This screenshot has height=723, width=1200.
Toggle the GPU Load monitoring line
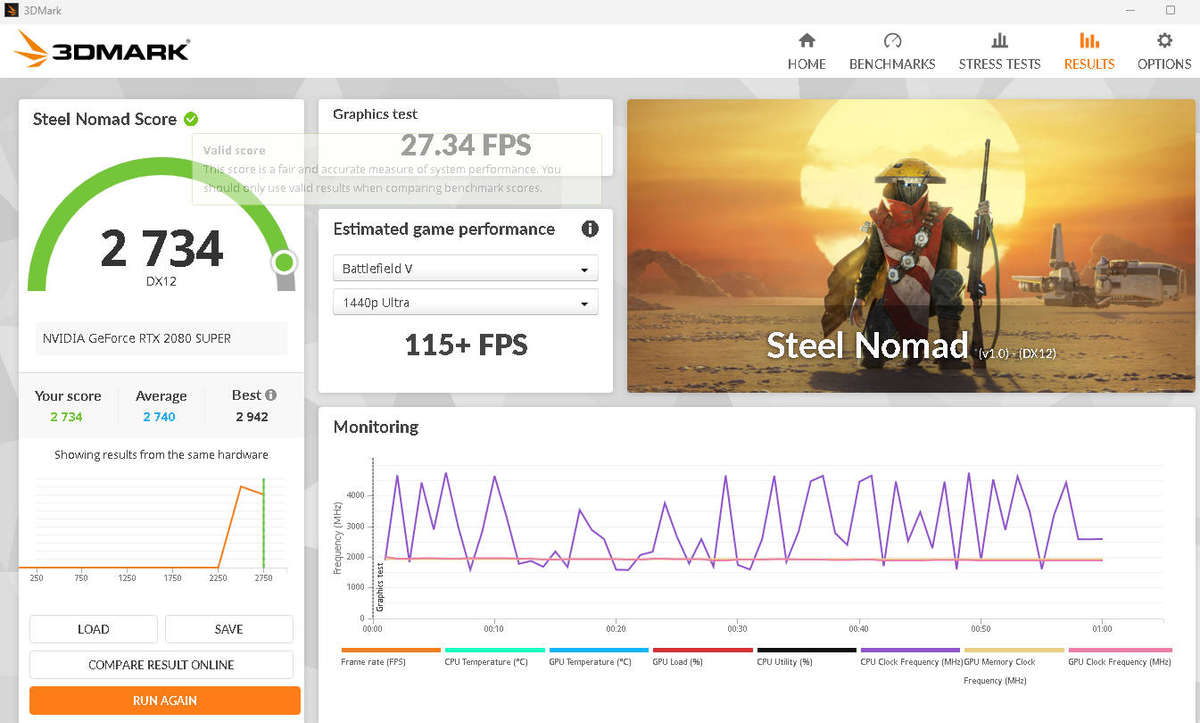(702, 650)
